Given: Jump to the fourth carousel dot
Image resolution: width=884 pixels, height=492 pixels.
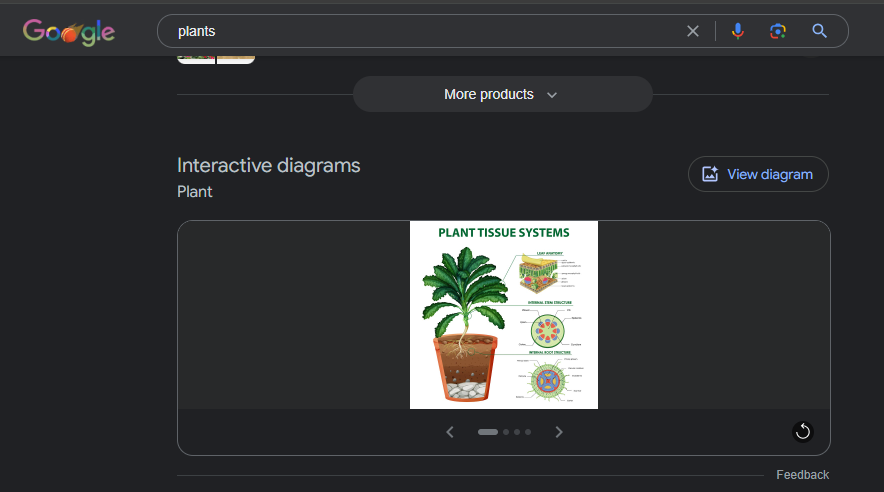Looking at the screenshot, I should (528, 432).
